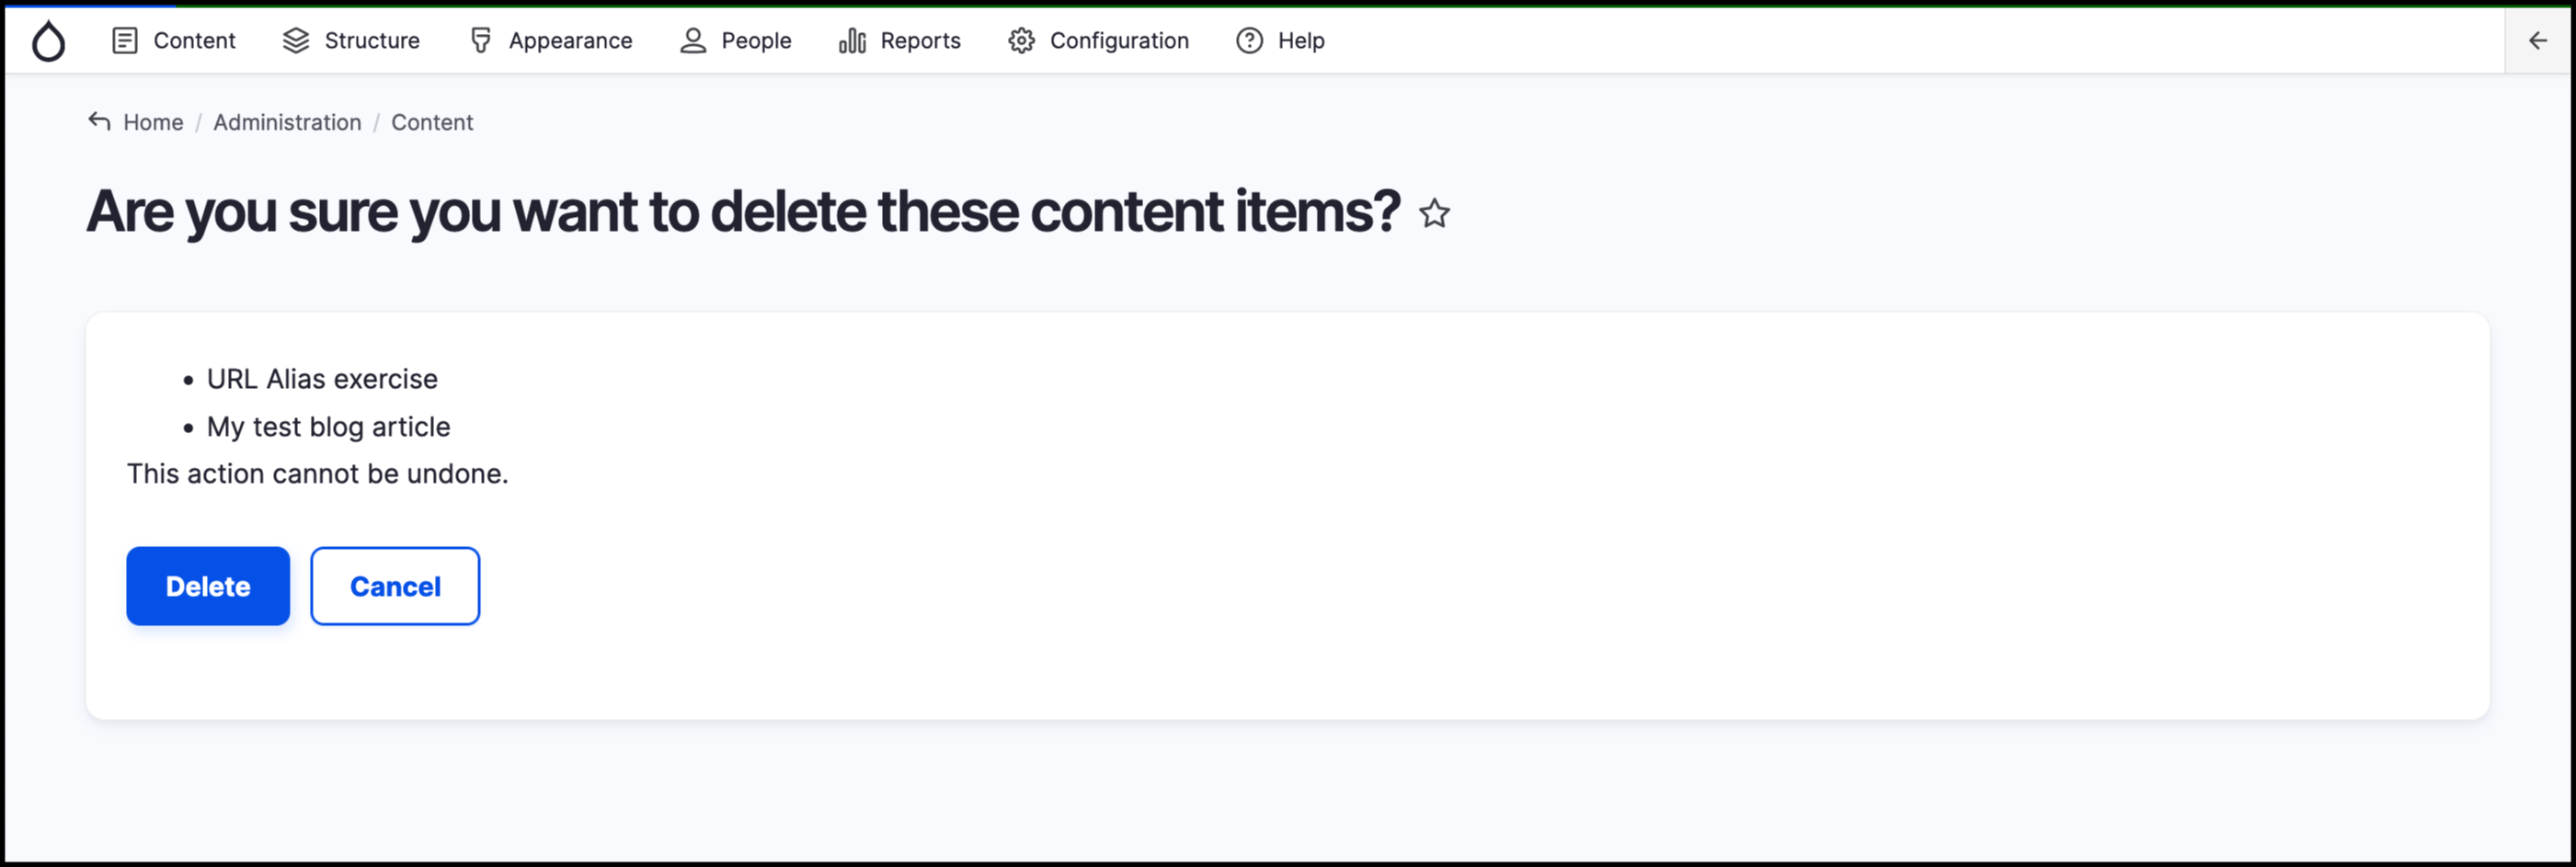Click the Structure layers icon
Screen dimensions: 2576x867
pos(296,41)
